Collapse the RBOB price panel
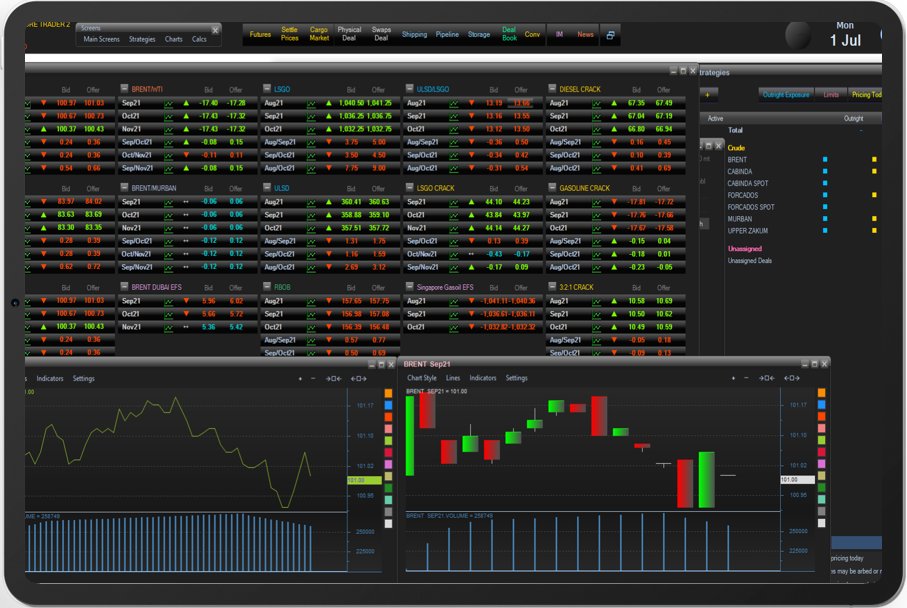907x608 pixels. point(267,286)
